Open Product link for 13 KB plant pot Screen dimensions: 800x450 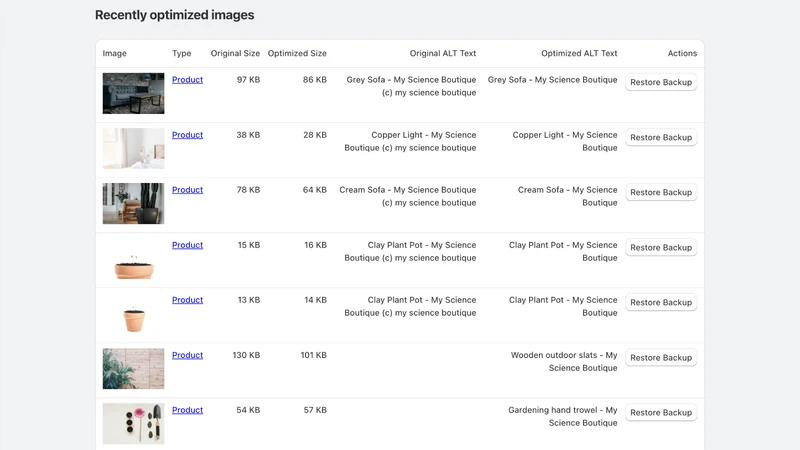pyautogui.click(x=187, y=300)
